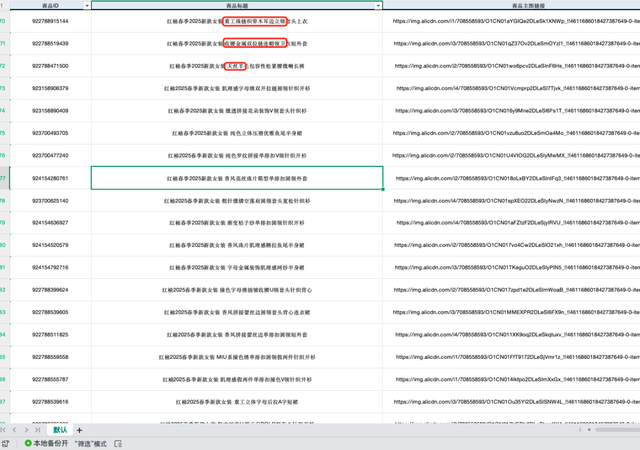This screenshot has width=640, height=450.
Task: Select cell with ID 922788915144
Action: [50, 21]
